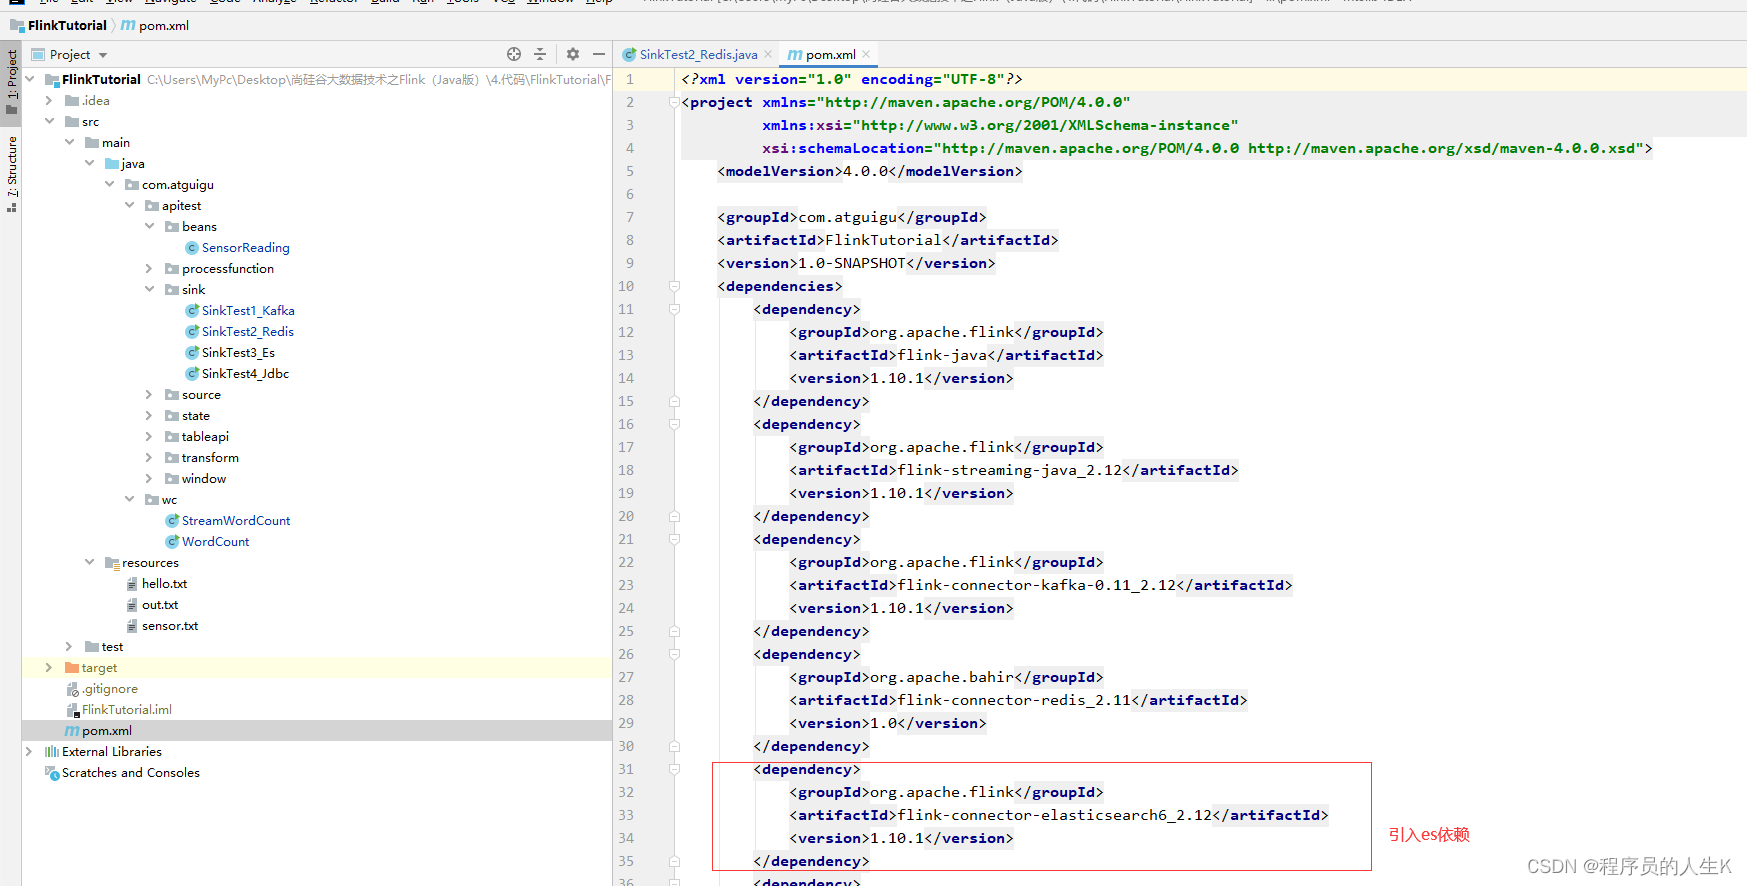Select hello.txt in resources folder
1747x886 pixels.
pos(164,584)
